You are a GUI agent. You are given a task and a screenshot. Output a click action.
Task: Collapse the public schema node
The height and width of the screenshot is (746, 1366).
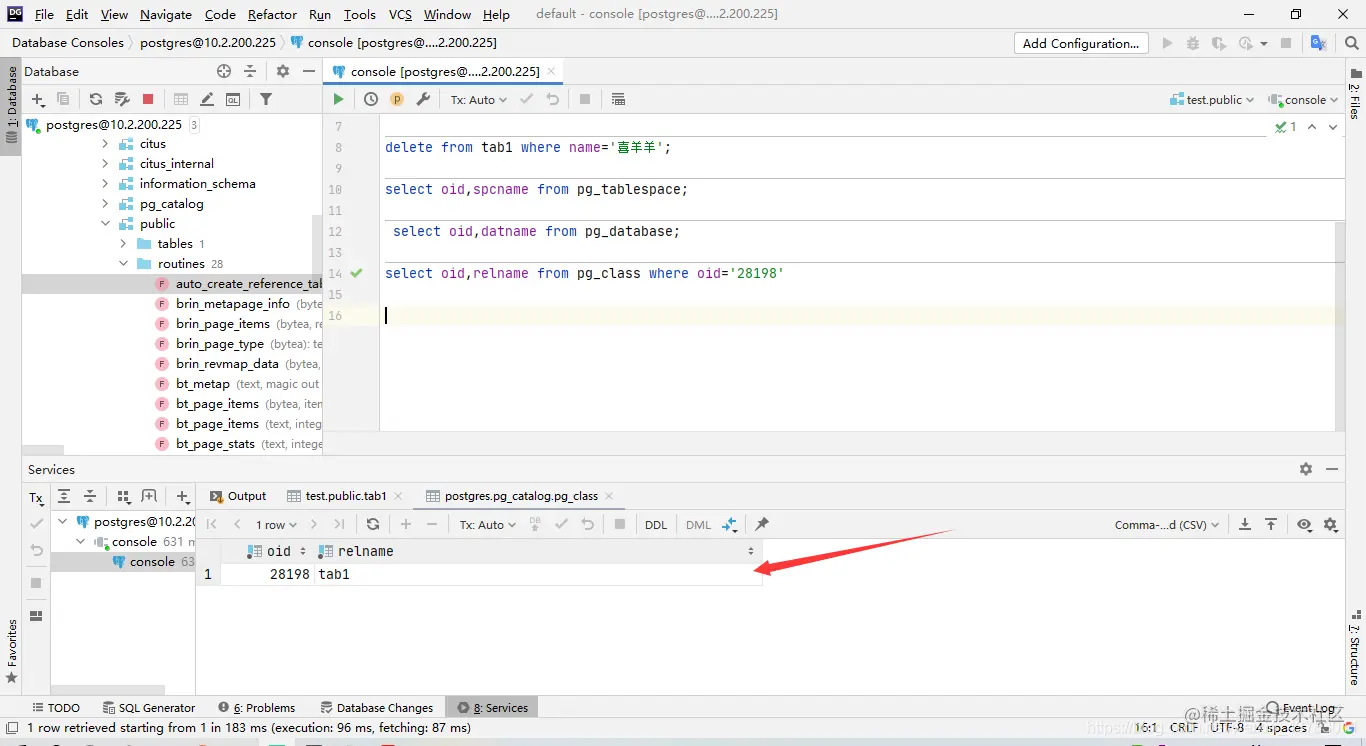(x=105, y=224)
